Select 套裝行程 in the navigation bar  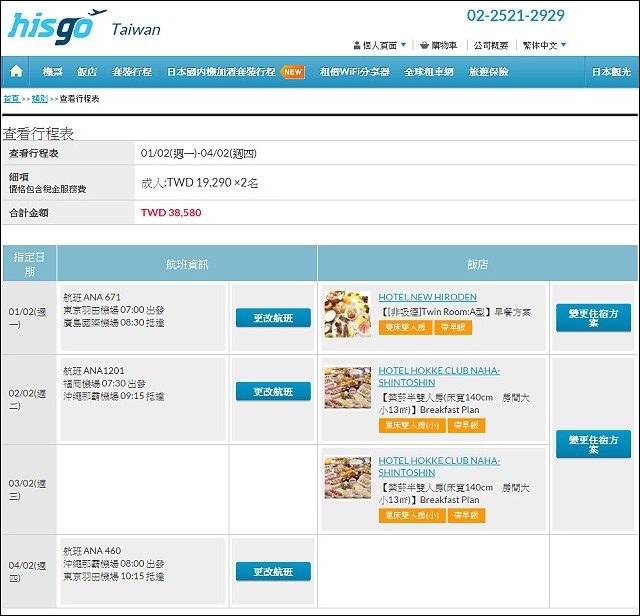[x=132, y=72]
